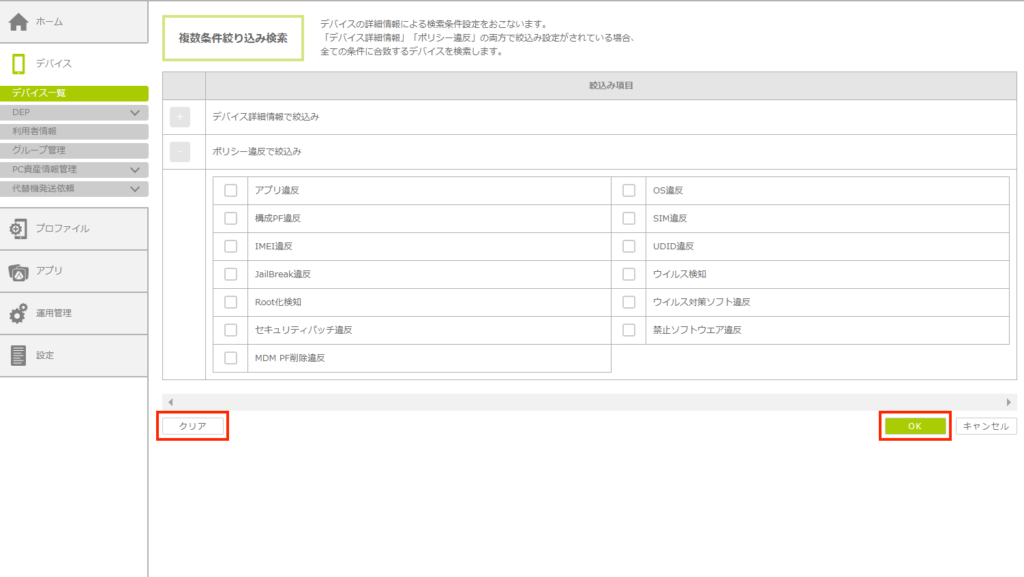Viewport: 1024px width, 577px height.
Task: Expand the DEP submenu chevron
Action: [135, 113]
